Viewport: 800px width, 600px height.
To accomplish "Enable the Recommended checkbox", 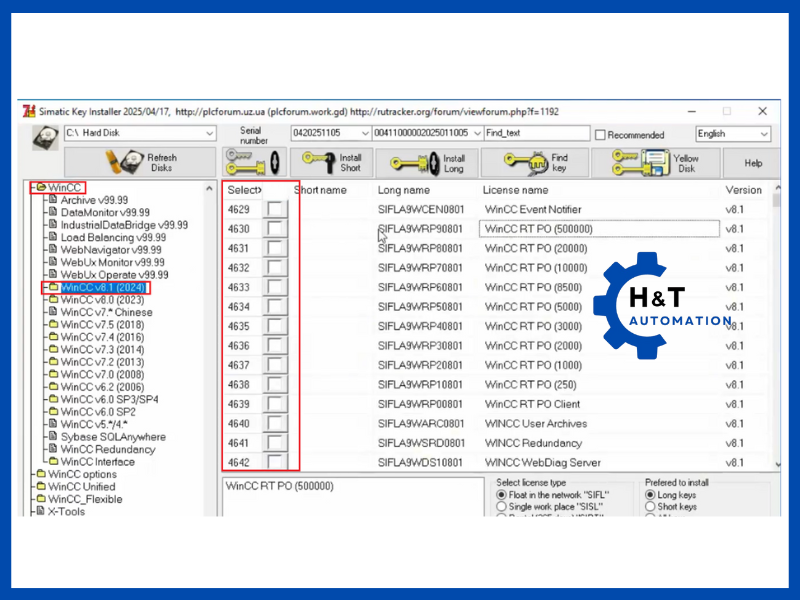I will pos(600,135).
